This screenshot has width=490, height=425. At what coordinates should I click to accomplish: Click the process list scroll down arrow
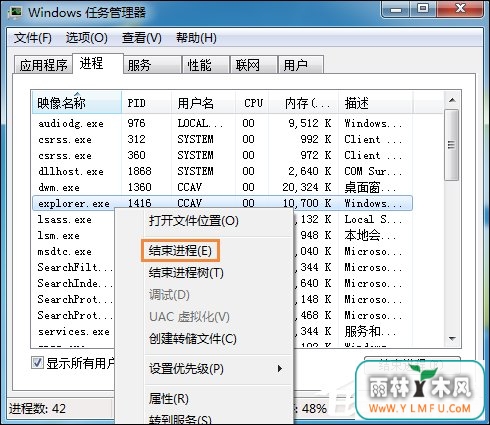(452, 339)
